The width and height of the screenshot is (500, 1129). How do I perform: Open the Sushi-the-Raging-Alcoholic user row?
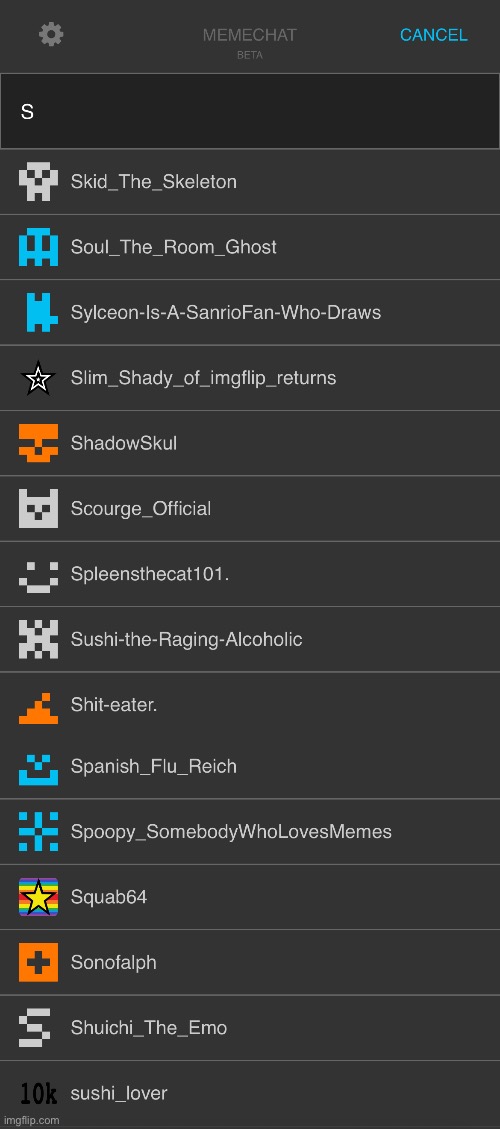pyautogui.click(x=250, y=639)
